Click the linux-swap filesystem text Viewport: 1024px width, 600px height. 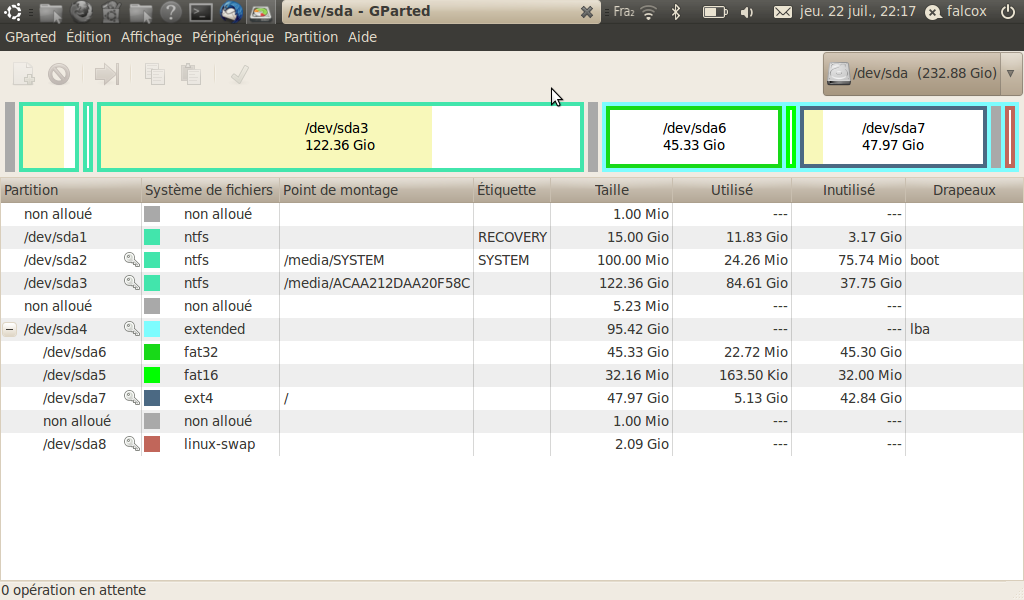tap(219, 444)
